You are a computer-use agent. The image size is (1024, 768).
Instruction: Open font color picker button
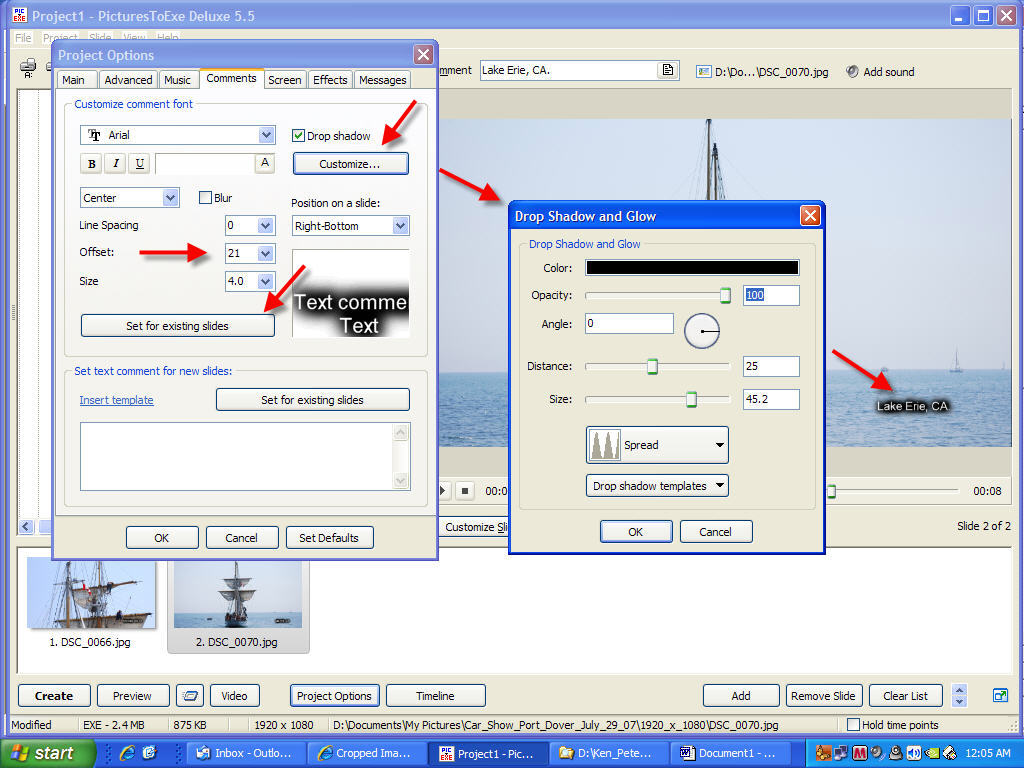tap(265, 163)
